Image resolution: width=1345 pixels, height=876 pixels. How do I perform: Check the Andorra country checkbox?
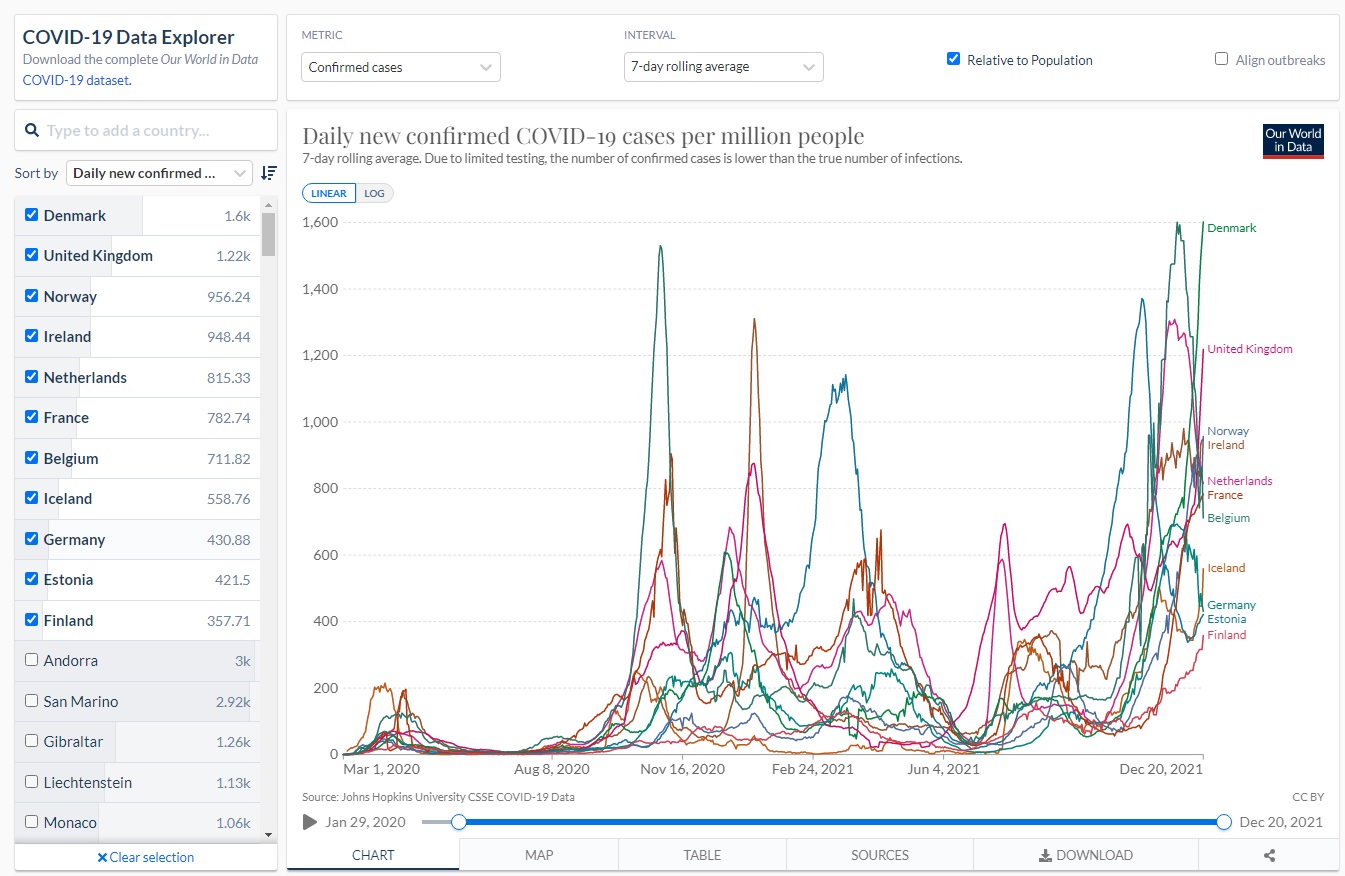(x=32, y=660)
